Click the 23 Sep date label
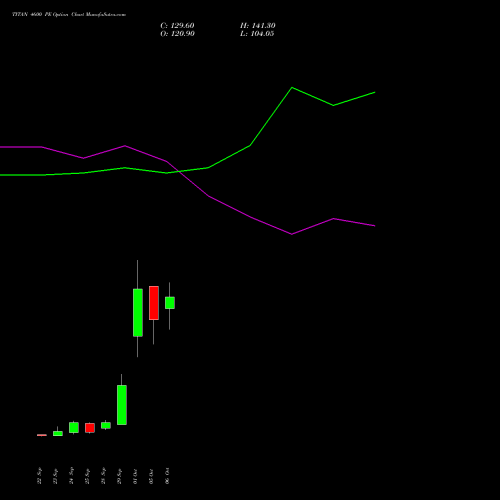Screen dimensions: 500x500 pos(55,476)
